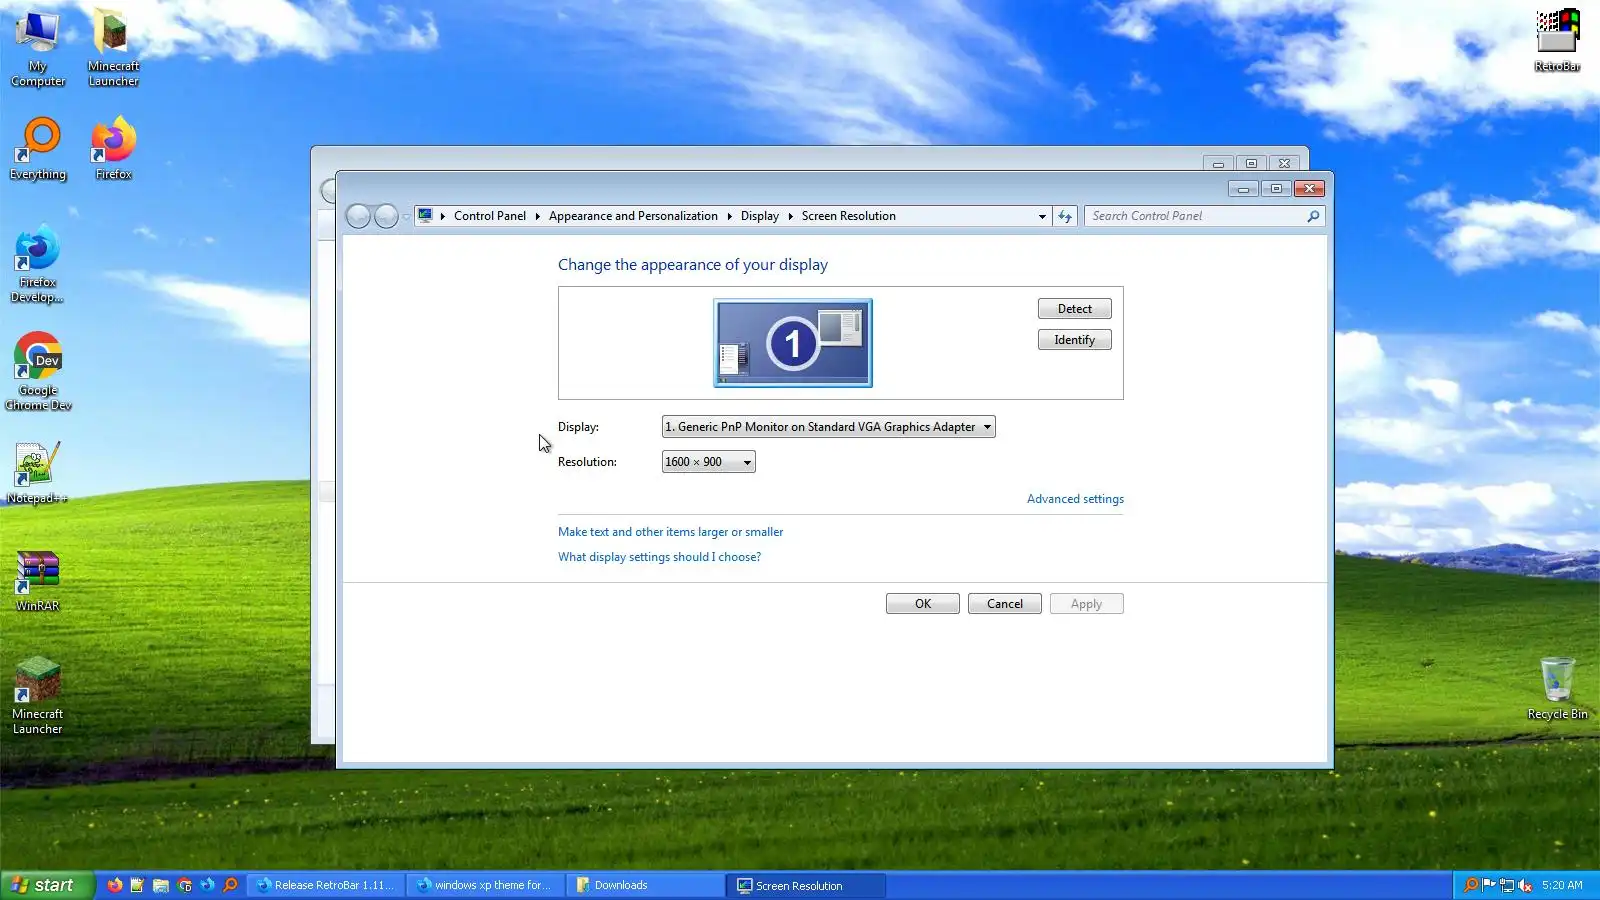Launch Chrome Dev from the quick launch bar
The image size is (1600, 900).
pyautogui.click(x=184, y=885)
